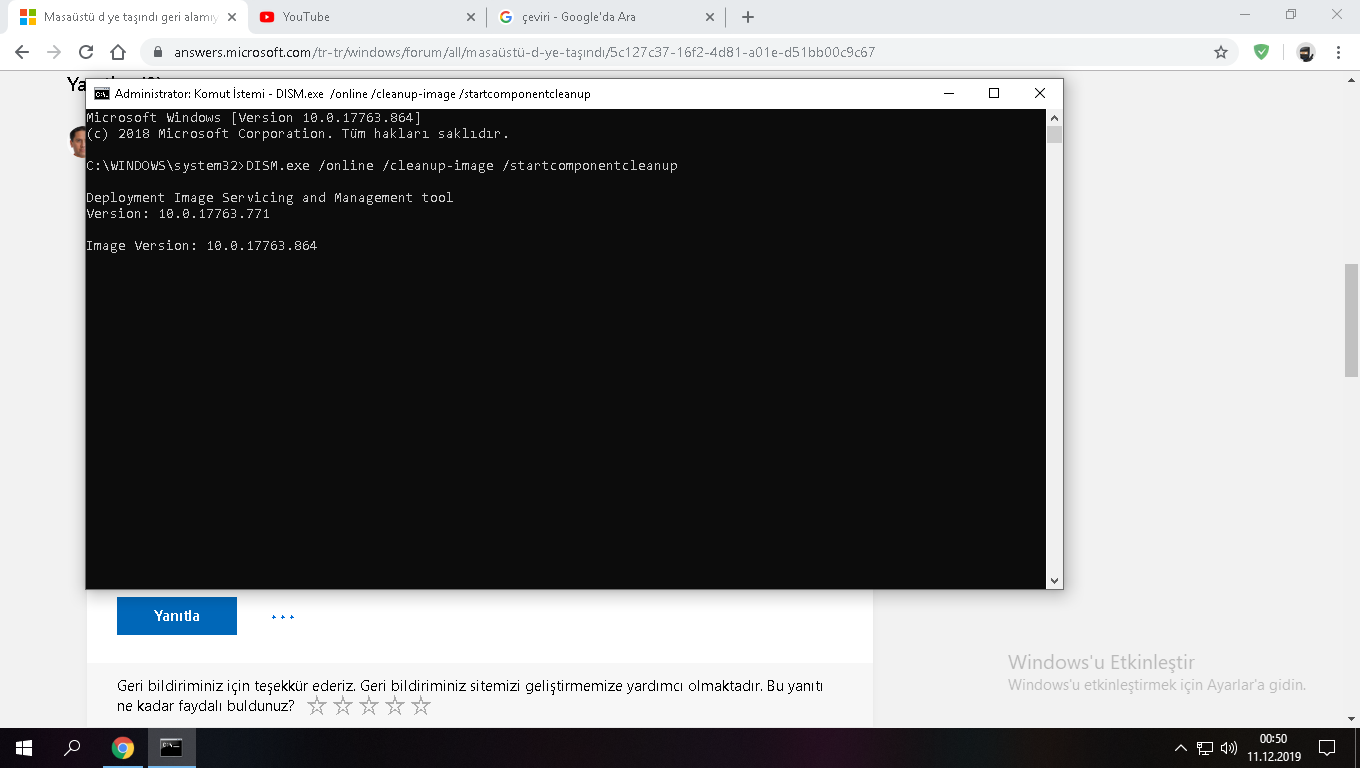Minimize the Chrome window
The width and height of the screenshot is (1360, 768).
pos(1245,14)
